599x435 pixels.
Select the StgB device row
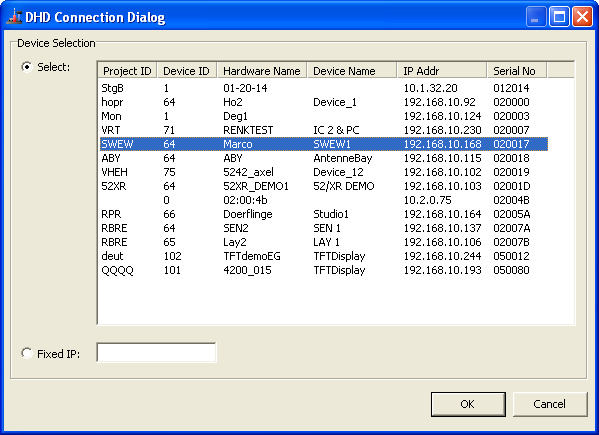pyautogui.click(x=324, y=88)
